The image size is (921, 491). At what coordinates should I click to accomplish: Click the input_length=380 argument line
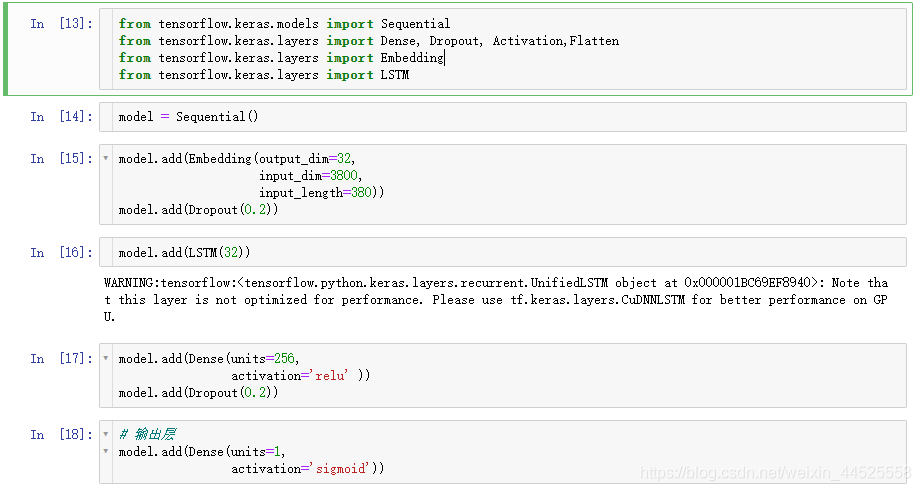point(321,193)
